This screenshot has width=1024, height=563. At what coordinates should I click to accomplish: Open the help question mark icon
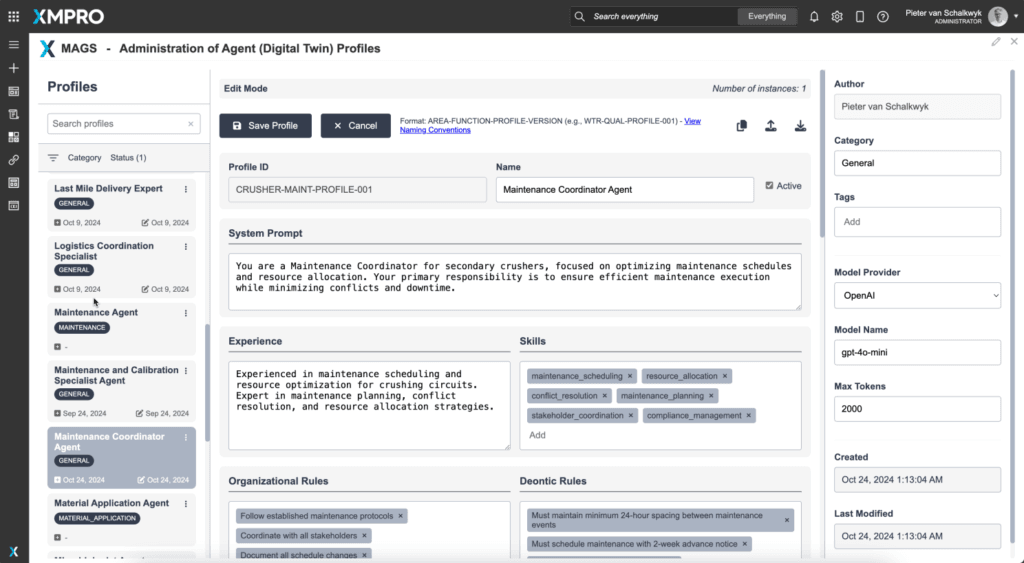coord(883,17)
